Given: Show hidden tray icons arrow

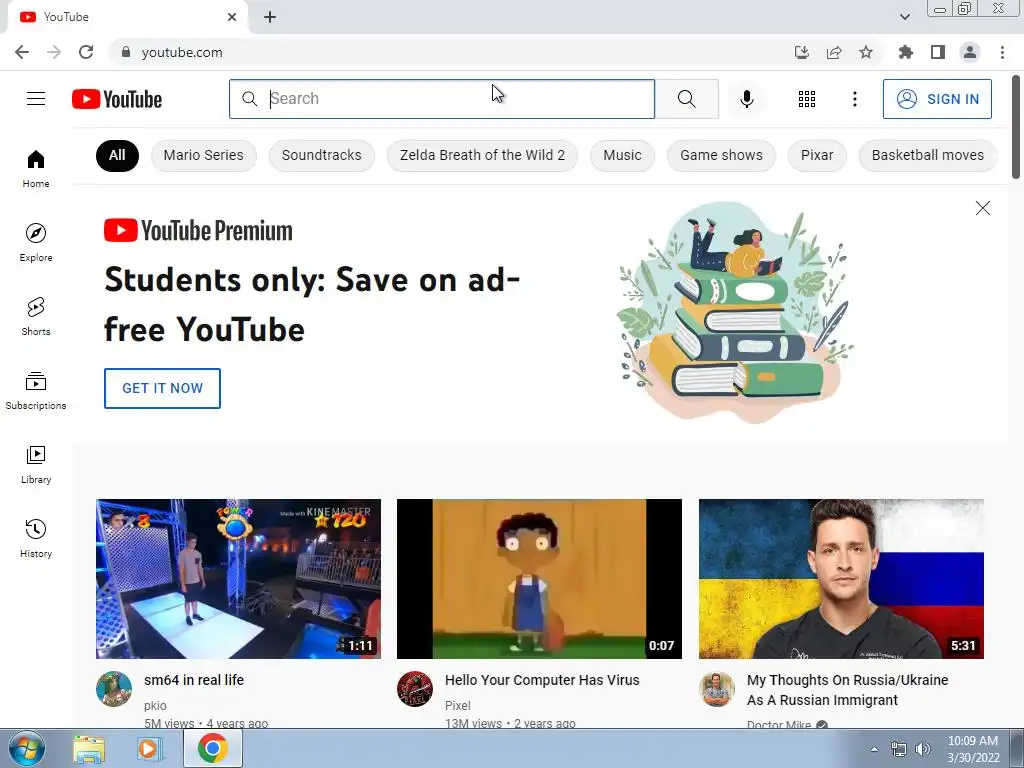Looking at the screenshot, I should click(x=874, y=749).
